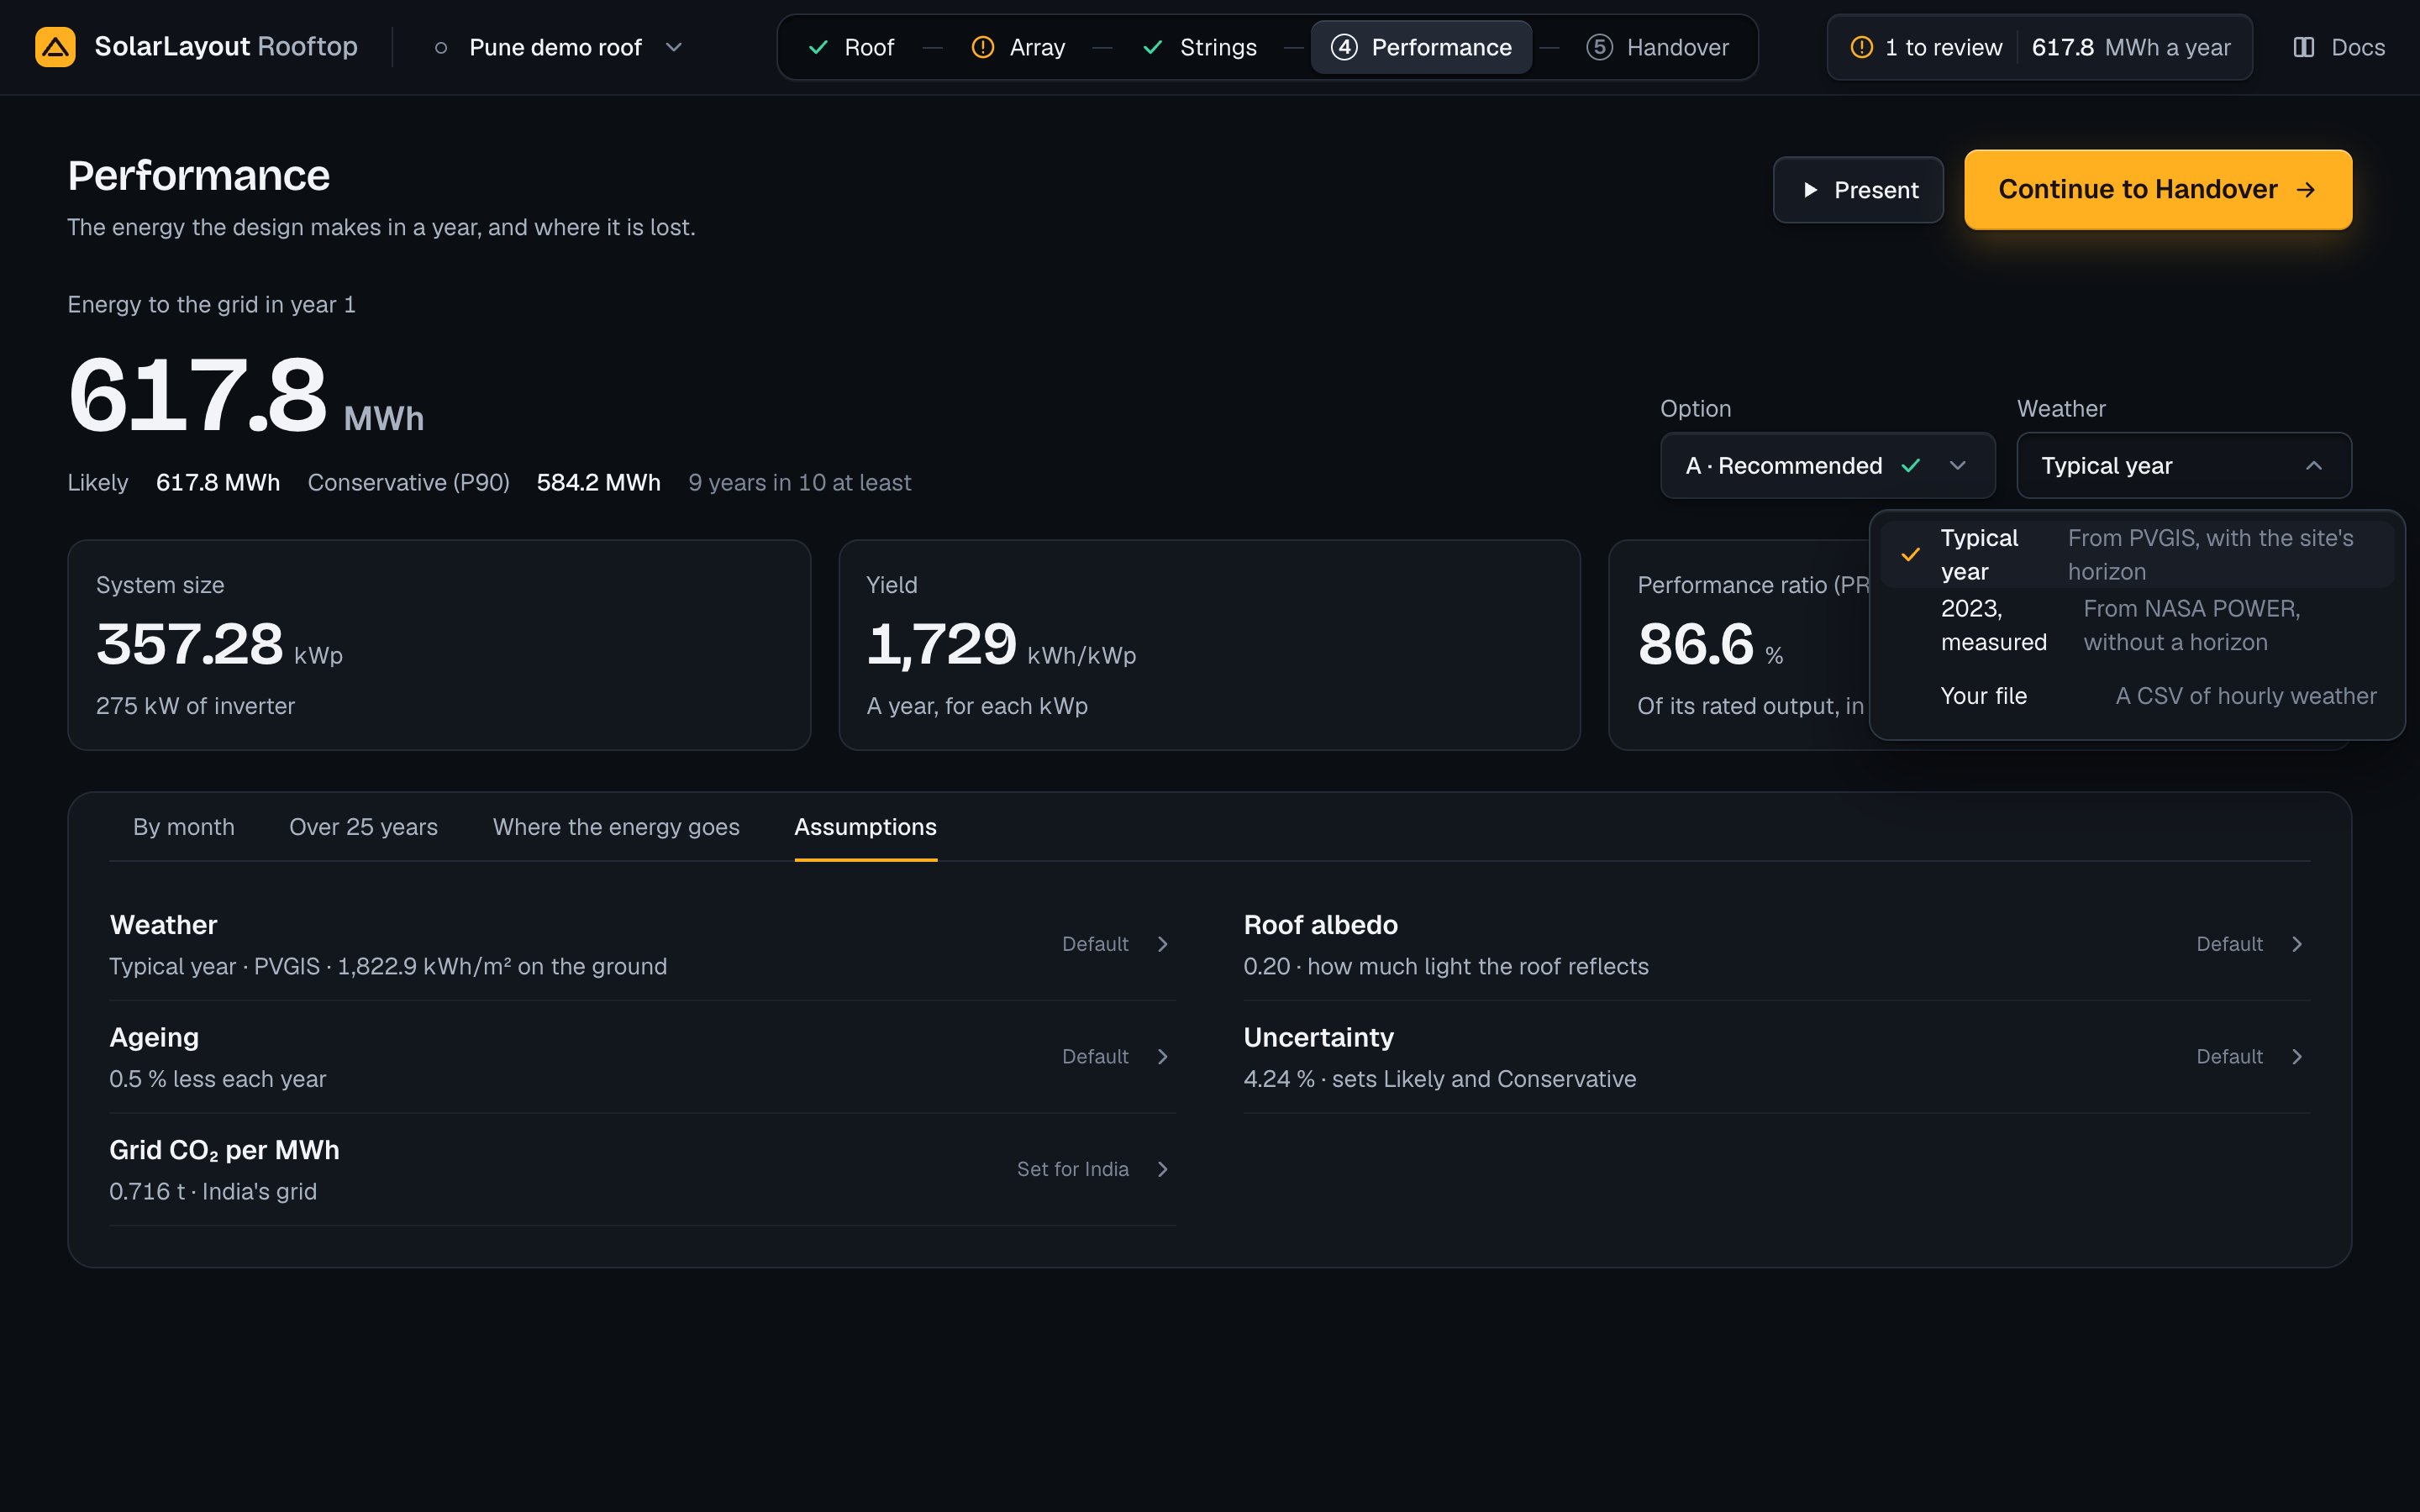Collapse the Weather Typical year dropdown

click(2184, 466)
